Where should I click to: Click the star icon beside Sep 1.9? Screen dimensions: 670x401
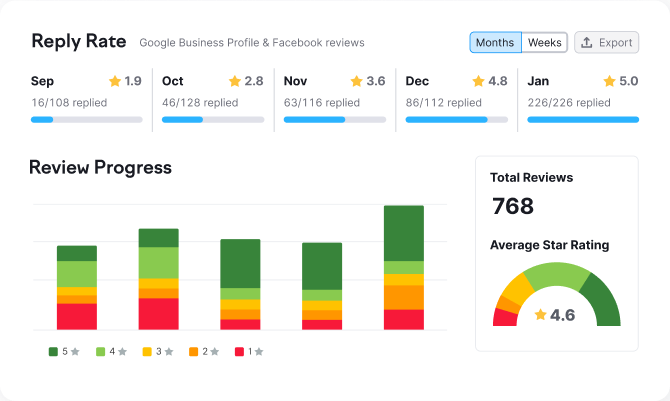coord(114,81)
